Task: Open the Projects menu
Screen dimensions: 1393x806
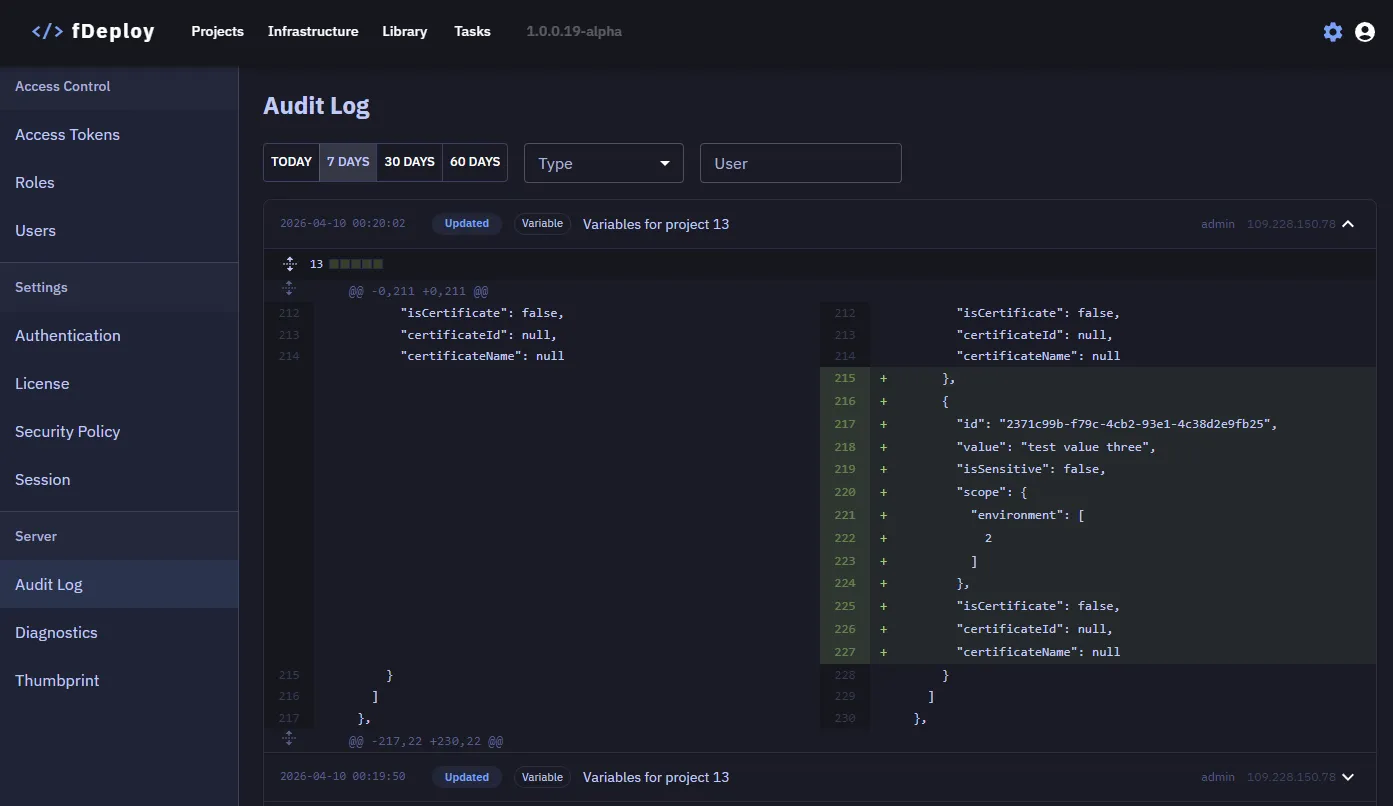Action: pyautogui.click(x=217, y=31)
